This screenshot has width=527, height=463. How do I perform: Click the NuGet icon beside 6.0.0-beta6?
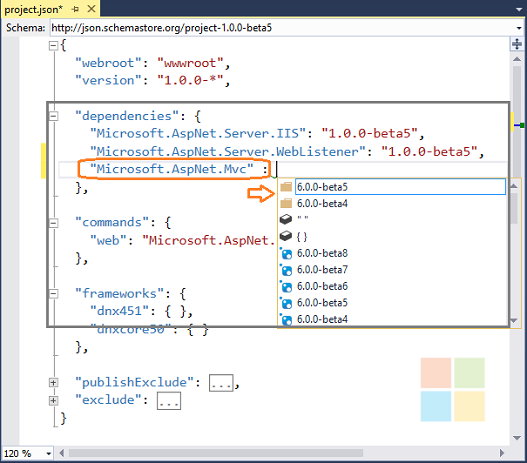pyautogui.click(x=286, y=287)
